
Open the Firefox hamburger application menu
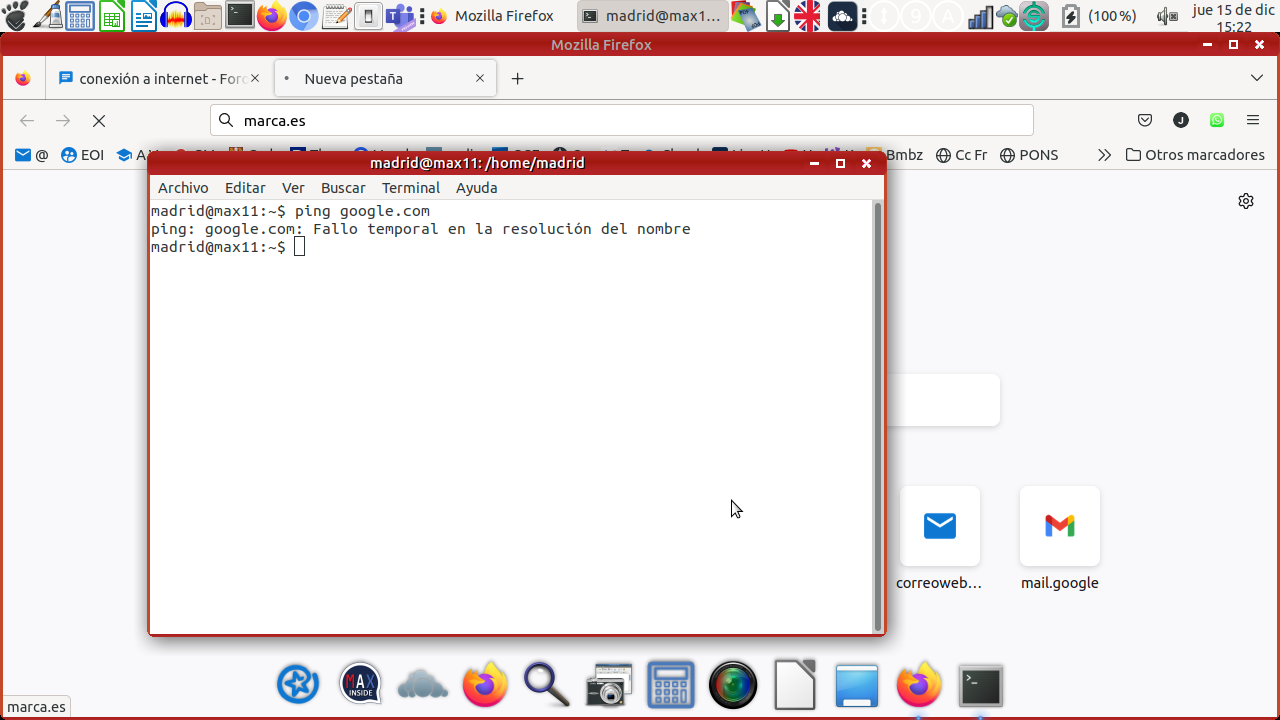pos(1252,120)
